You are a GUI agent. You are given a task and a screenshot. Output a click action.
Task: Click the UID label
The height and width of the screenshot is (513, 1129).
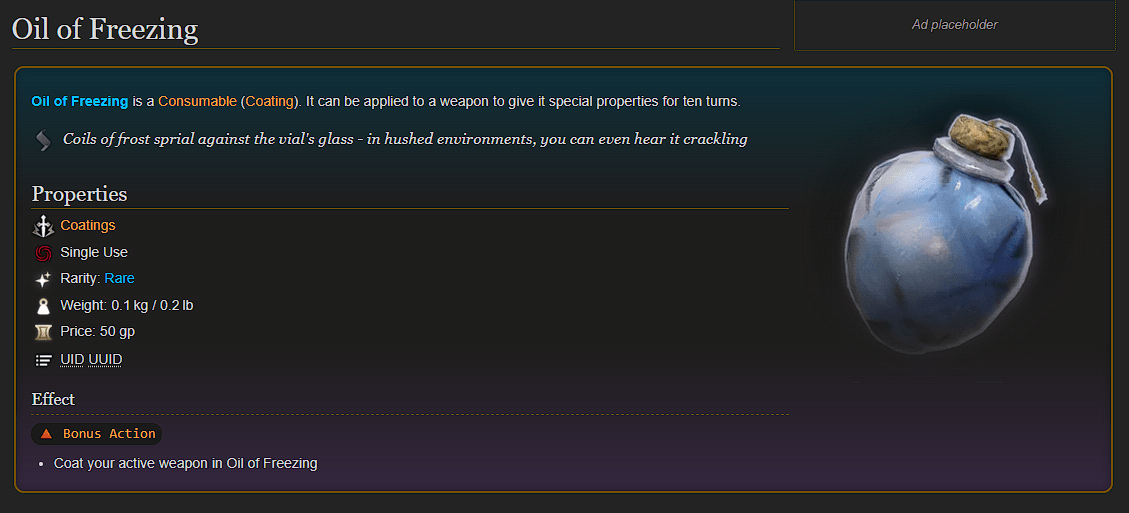click(x=73, y=359)
